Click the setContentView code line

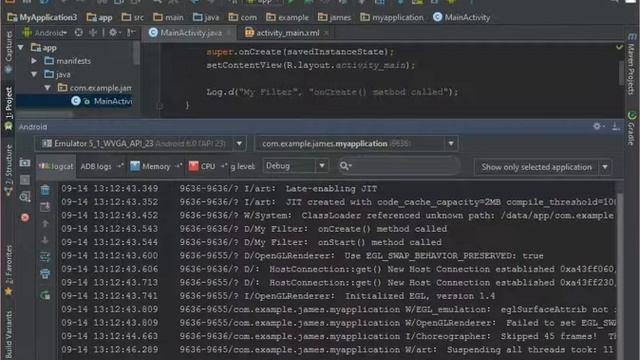[x=310, y=65]
